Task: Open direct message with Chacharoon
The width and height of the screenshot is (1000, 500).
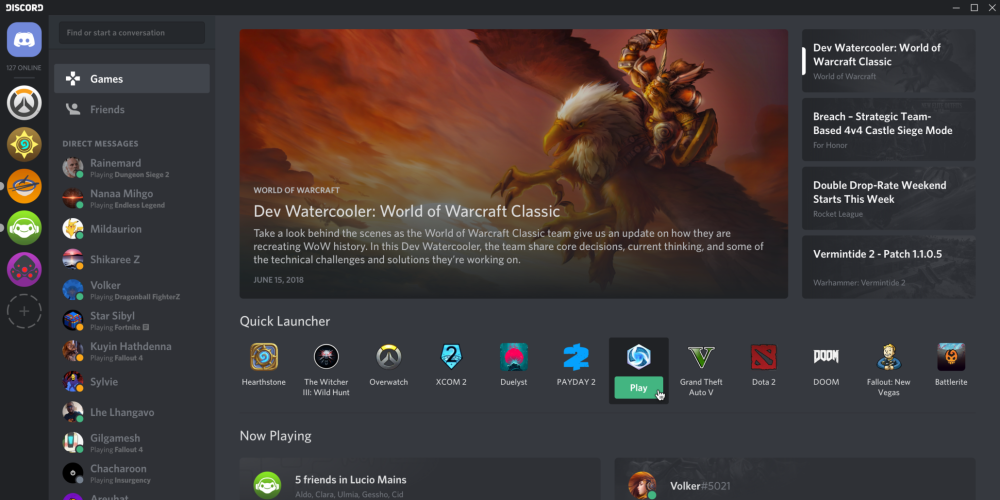Action: (132, 474)
